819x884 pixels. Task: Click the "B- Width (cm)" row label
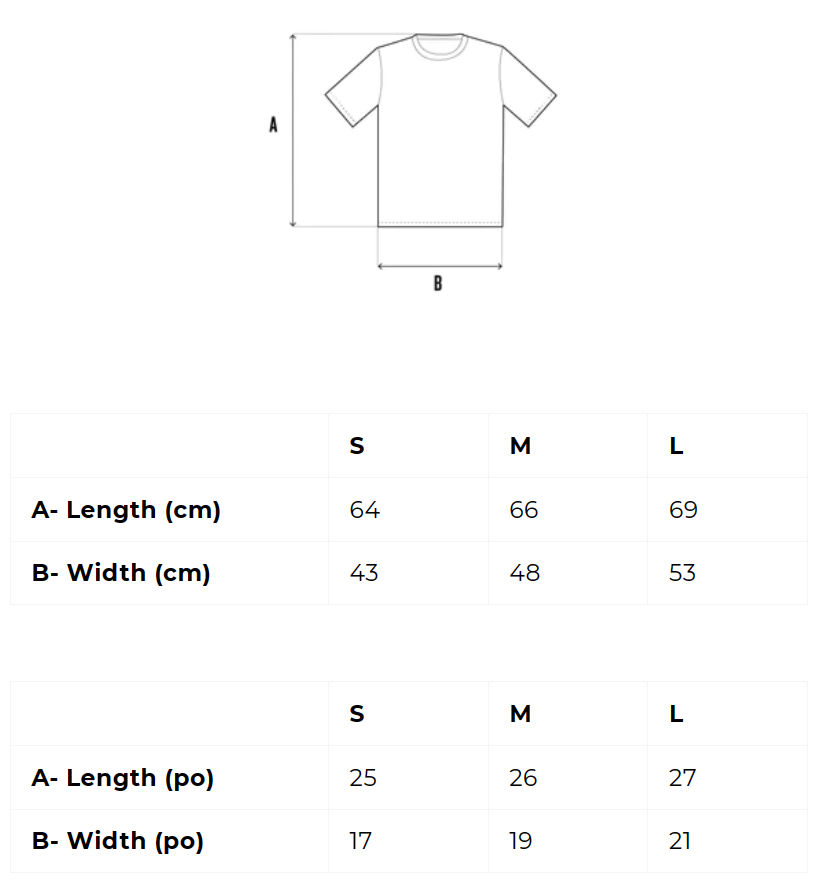coord(121,573)
